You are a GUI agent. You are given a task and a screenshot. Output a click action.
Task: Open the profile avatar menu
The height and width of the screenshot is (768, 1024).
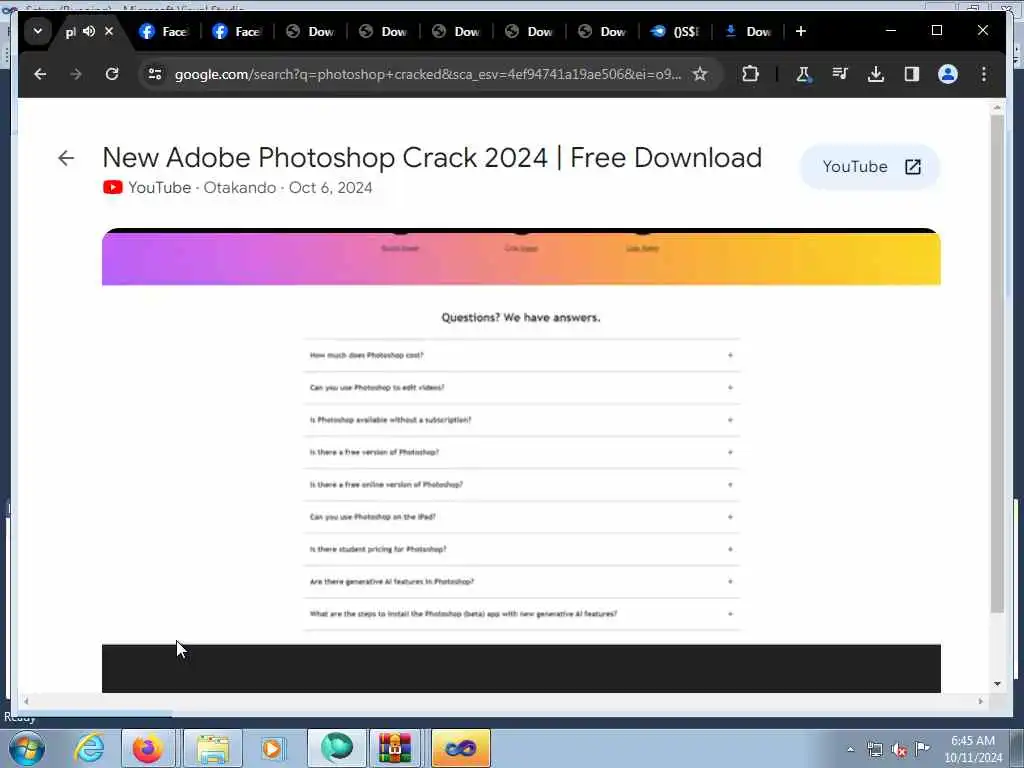click(x=948, y=74)
